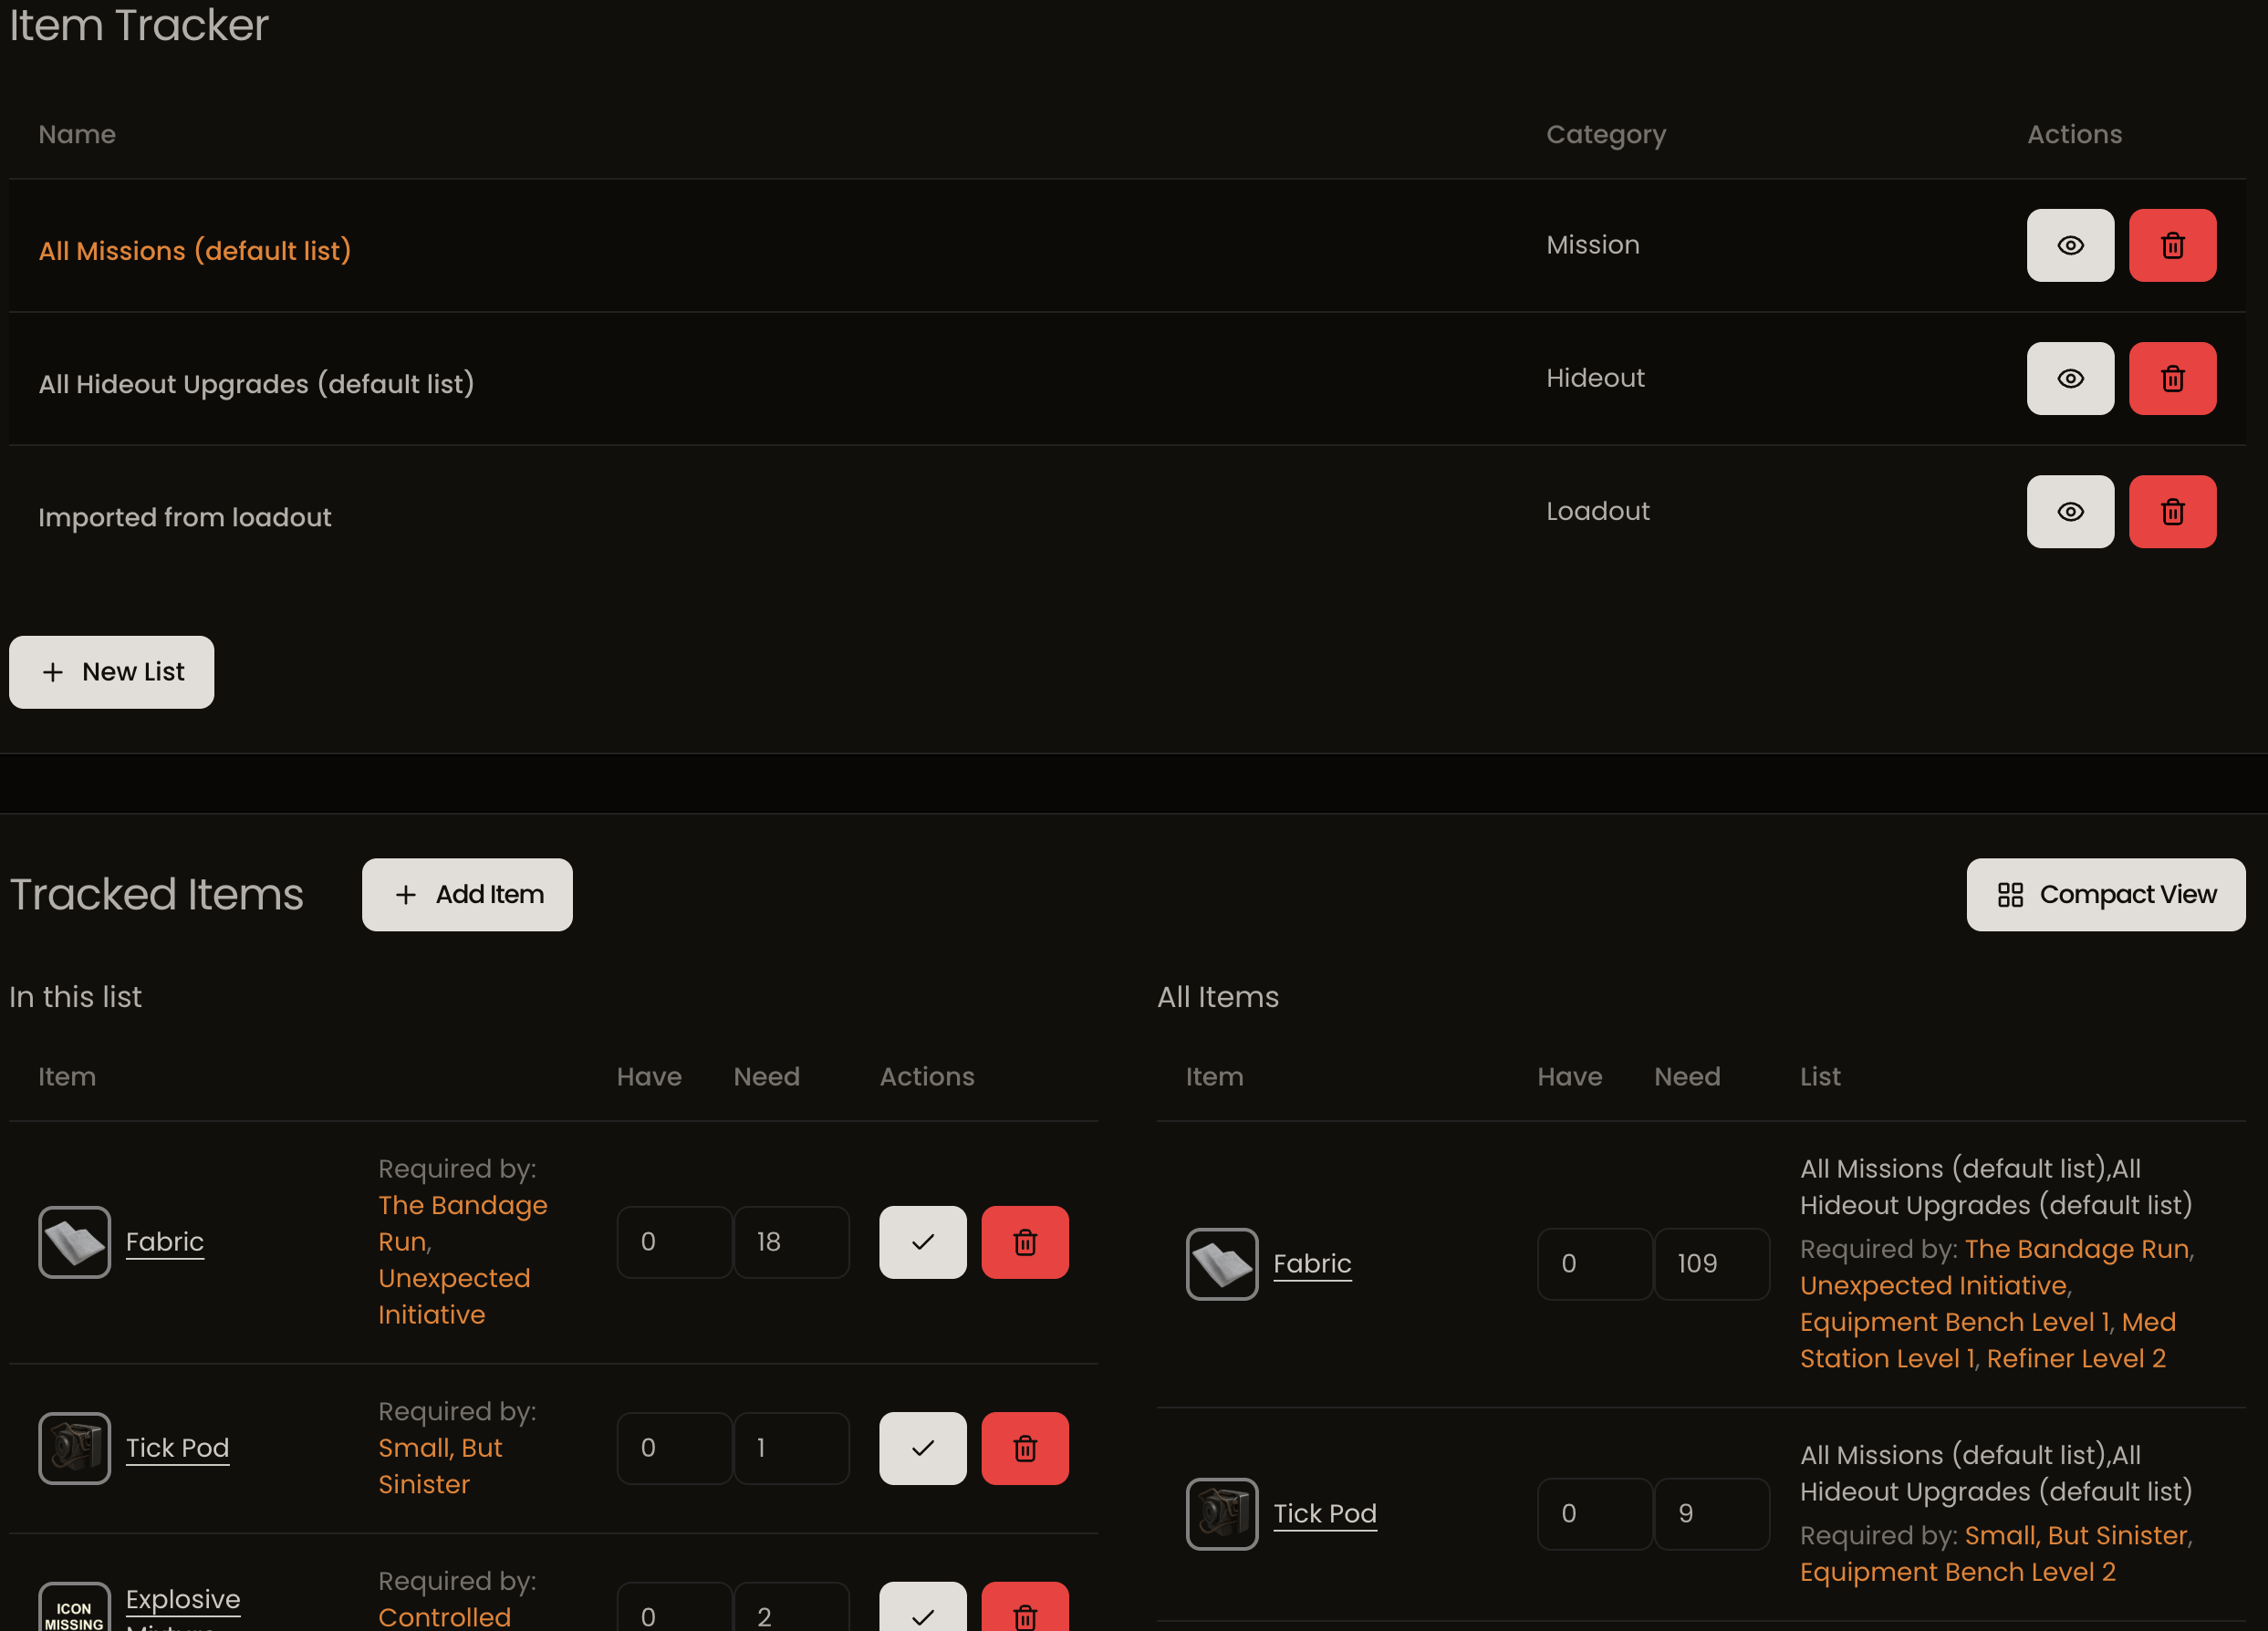This screenshot has height=1631, width=2268.
Task: Open All Hideout Upgrades via its eye toggle
Action: pos(2070,378)
